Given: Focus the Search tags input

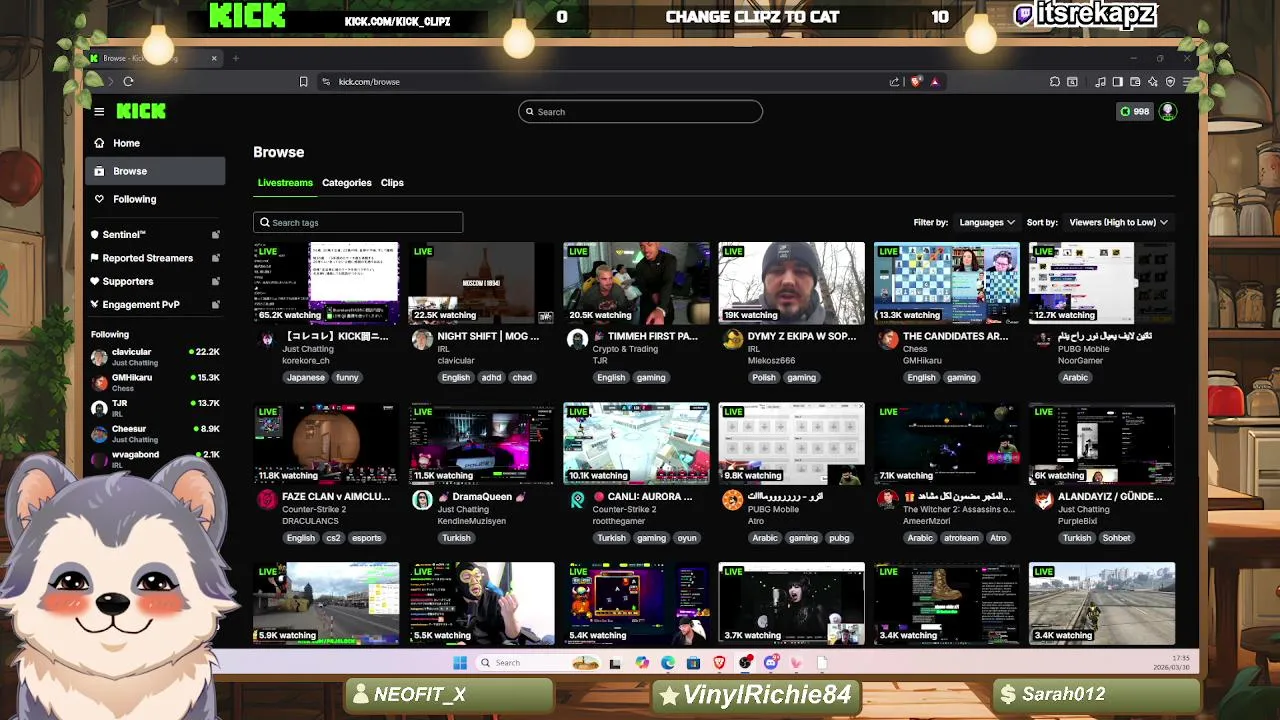Looking at the screenshot, I should point(358,222).
